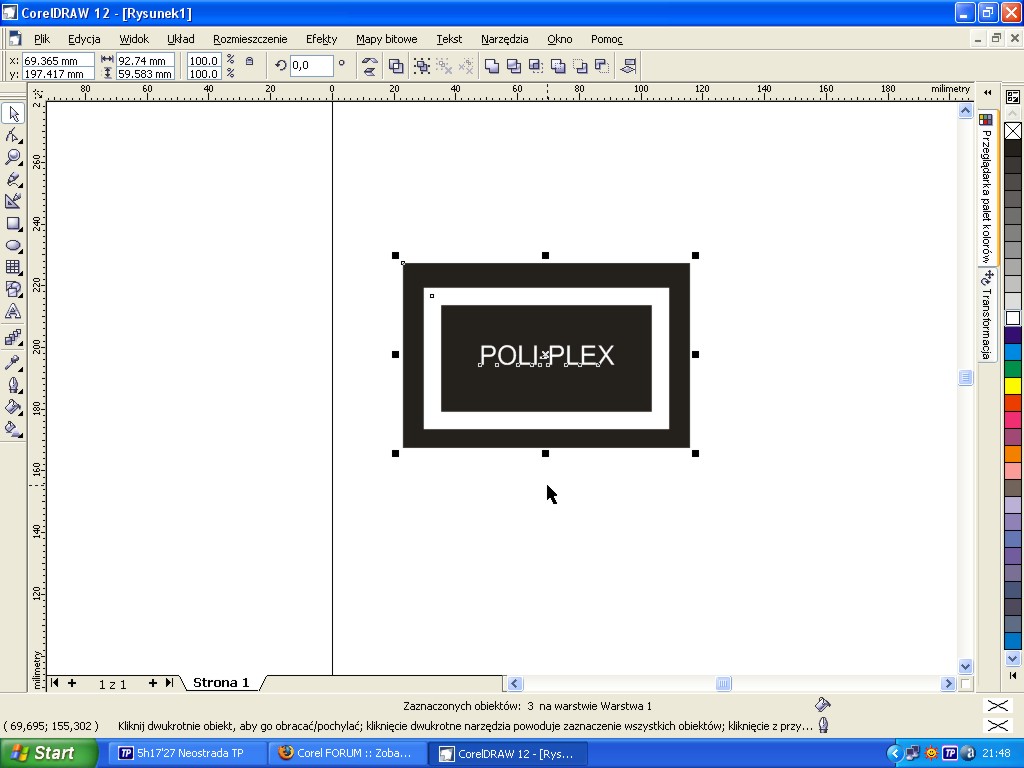Open the Shape tool flyout
This screenshot has height=768, width=1024.
pos(13,136)
